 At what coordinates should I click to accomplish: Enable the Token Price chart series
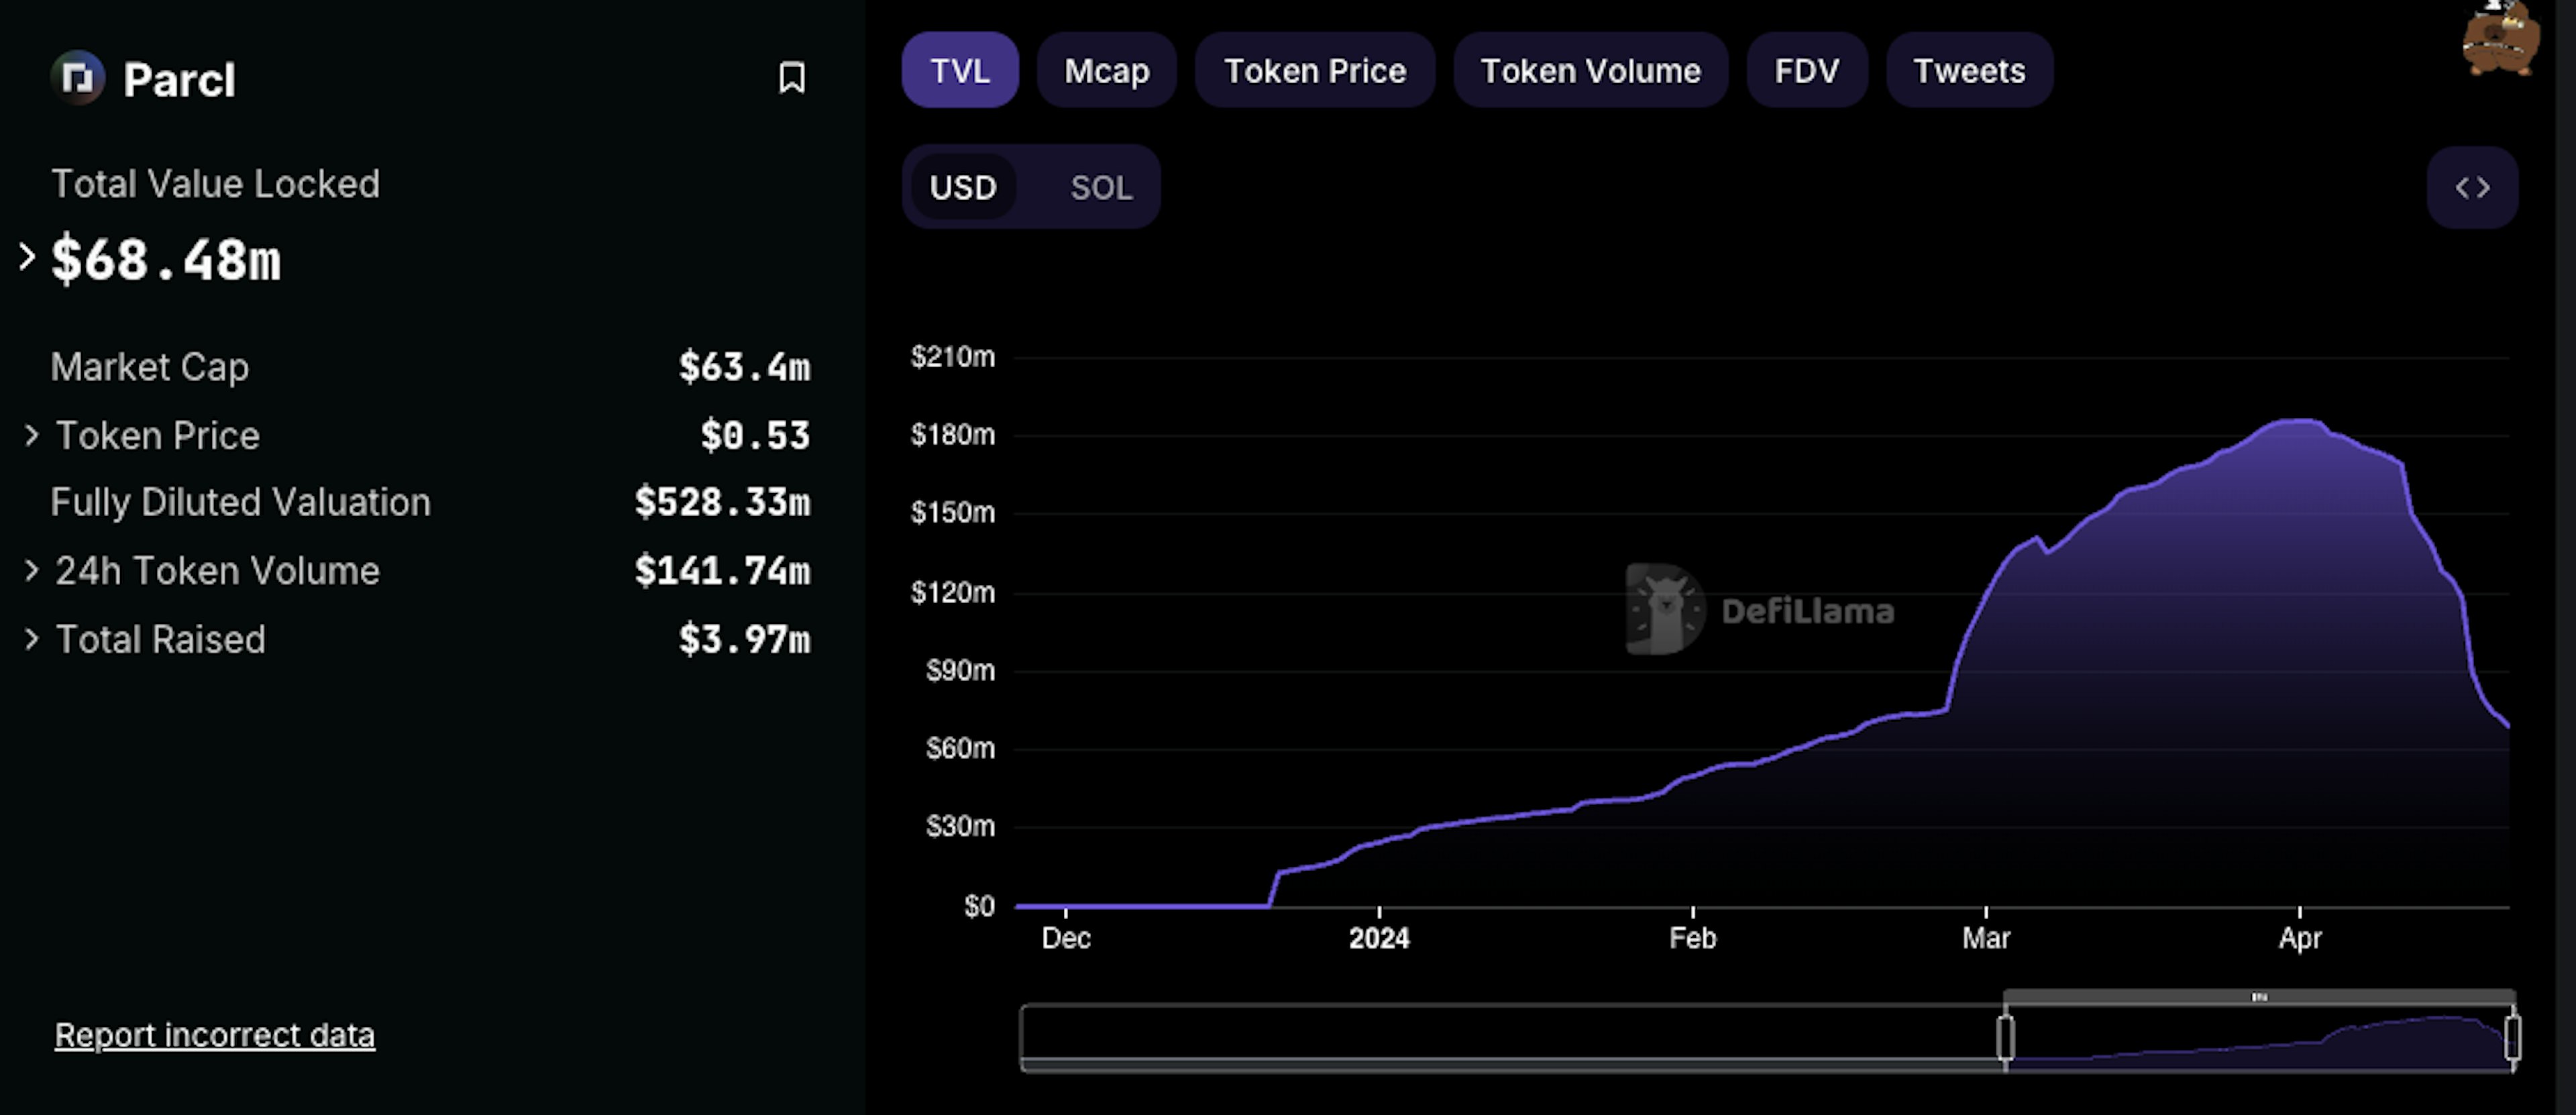(x=1314, y=71)
